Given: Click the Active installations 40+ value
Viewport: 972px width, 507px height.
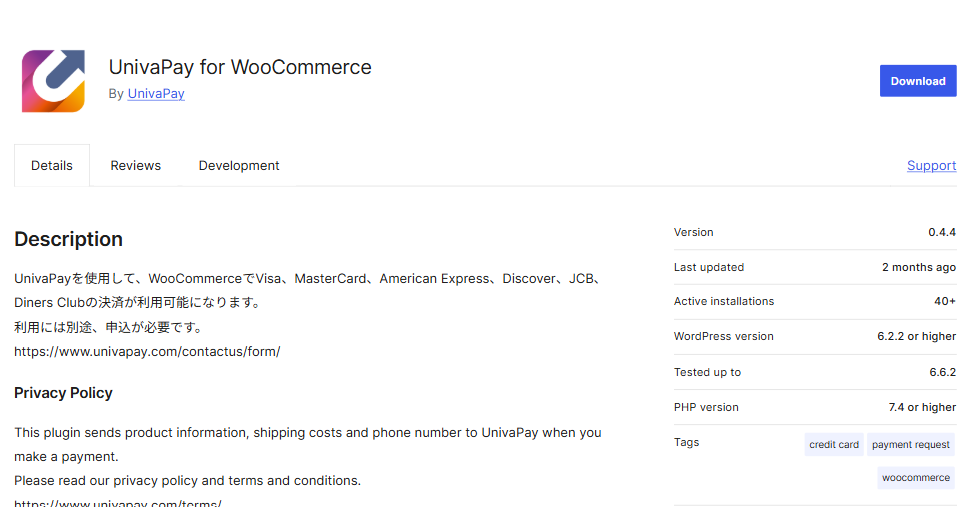Looking at the screenshot, I should [x=945, y=302].
